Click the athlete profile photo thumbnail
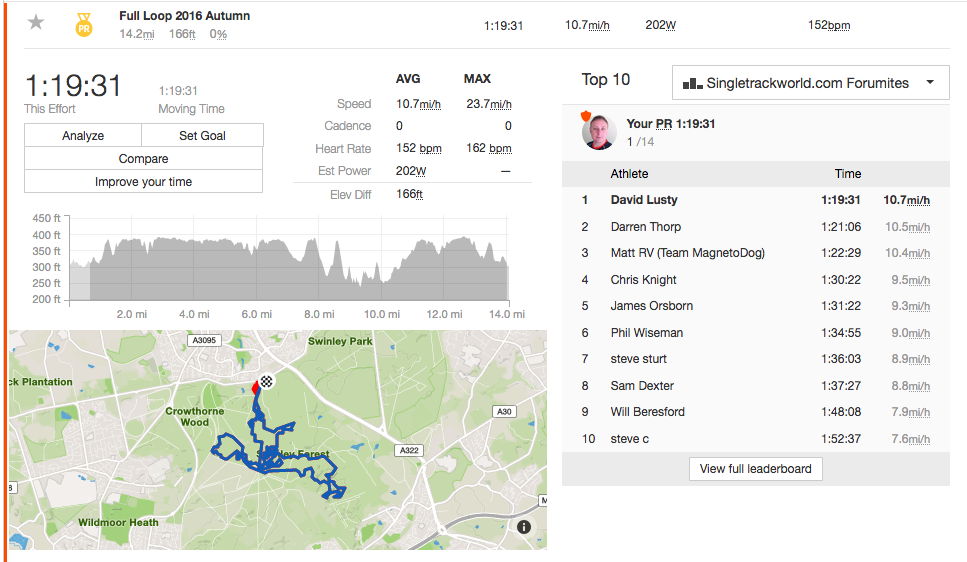967x562 pixels. pyautogui.click(x=599, y=132)
